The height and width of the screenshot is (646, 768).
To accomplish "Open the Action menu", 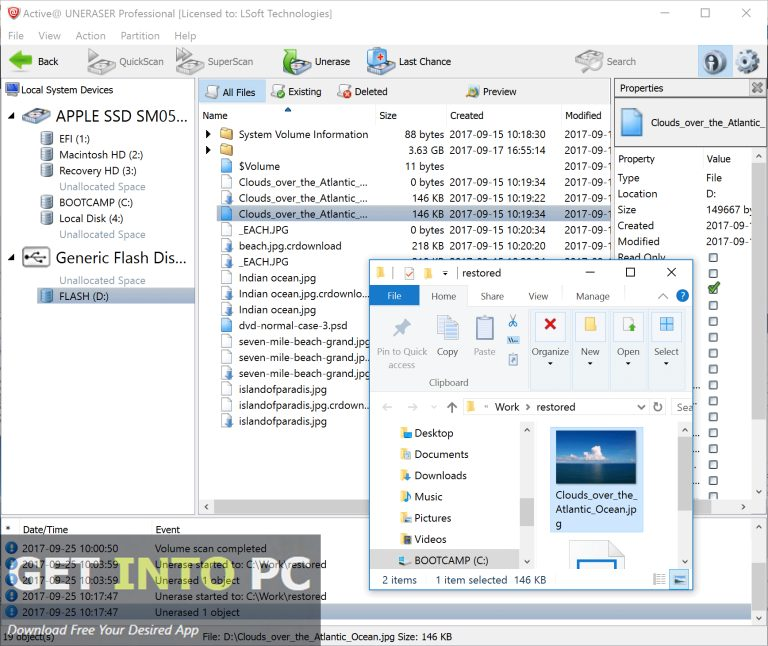I will (x=91, y=36).
